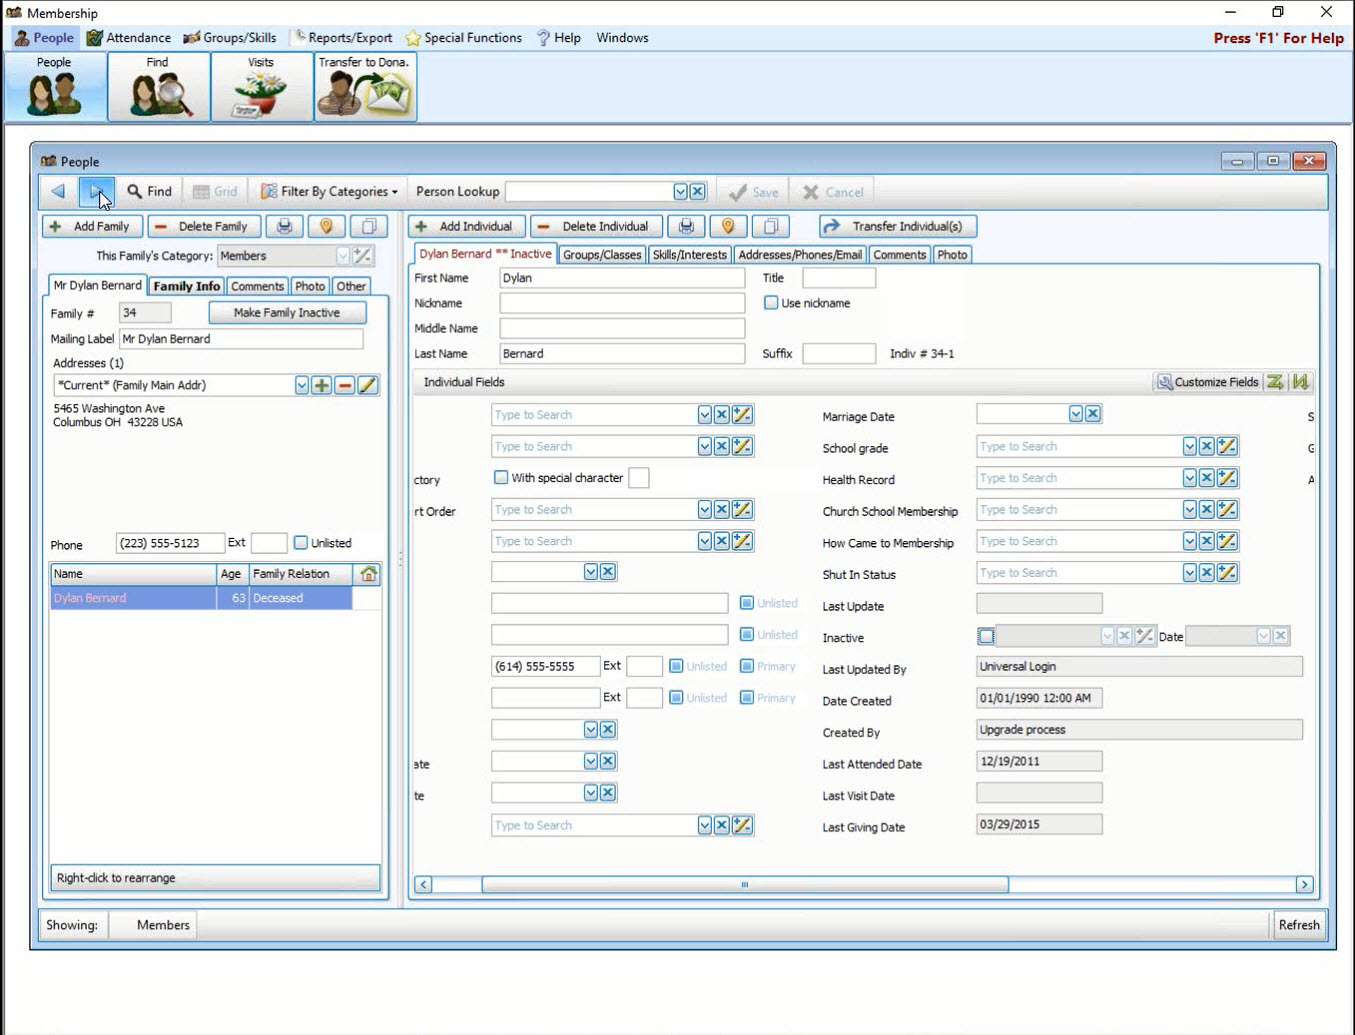This screenshot has height=1035, width=1355.
Task: Click the First Name input field
Action: pyautogui.click(x=621, y=278)
